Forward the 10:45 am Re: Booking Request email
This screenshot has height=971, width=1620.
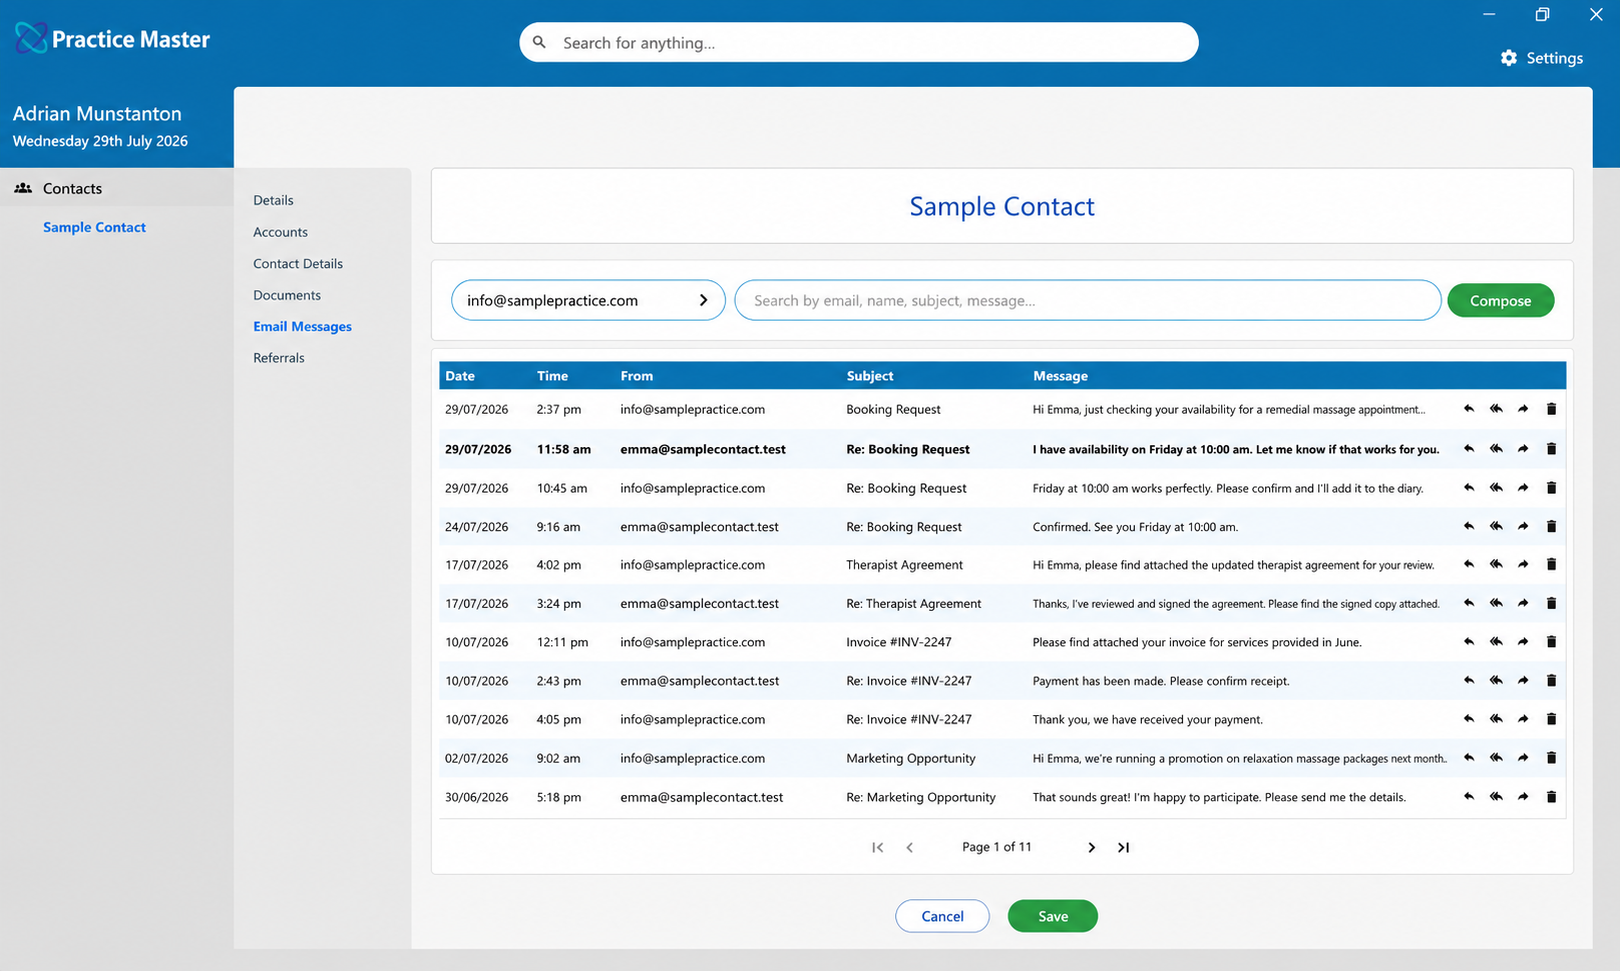[x=1523, y=488]
